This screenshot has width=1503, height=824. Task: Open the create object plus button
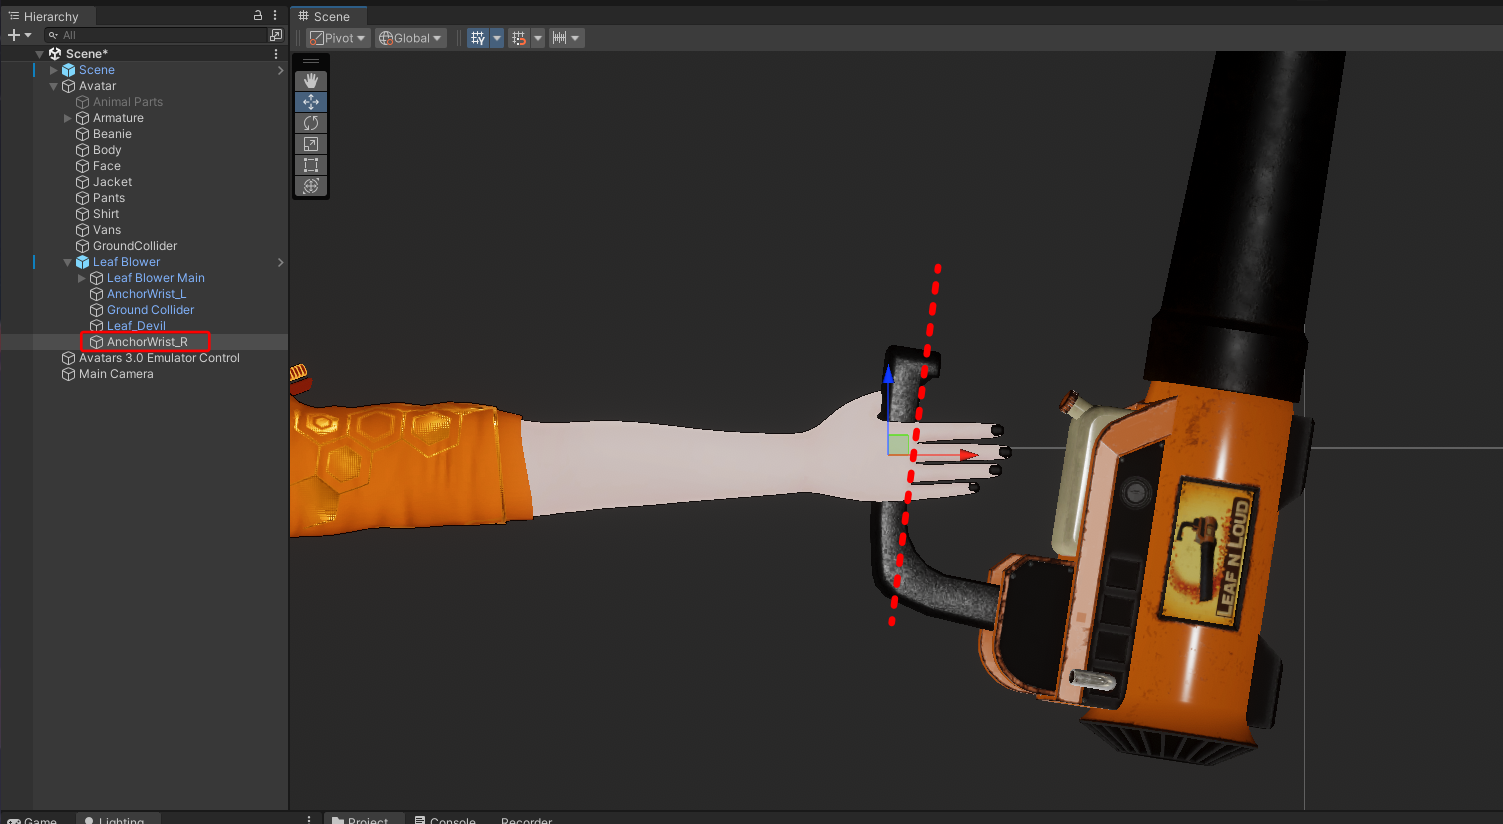tap(14, 35)
